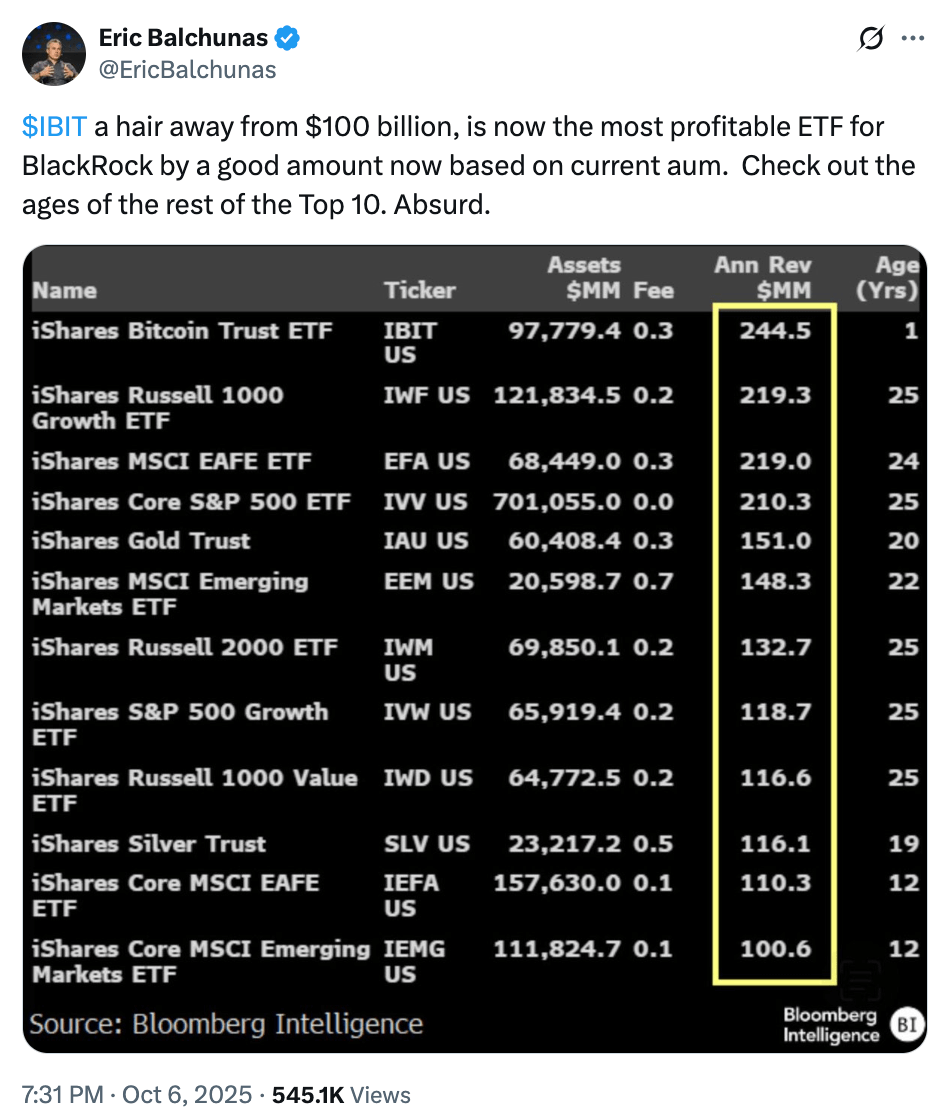The image size is (946, 1120).
Task: Click the Bloomberg Intelligence wordmark logo
Action: click(x=830, y=1025)
